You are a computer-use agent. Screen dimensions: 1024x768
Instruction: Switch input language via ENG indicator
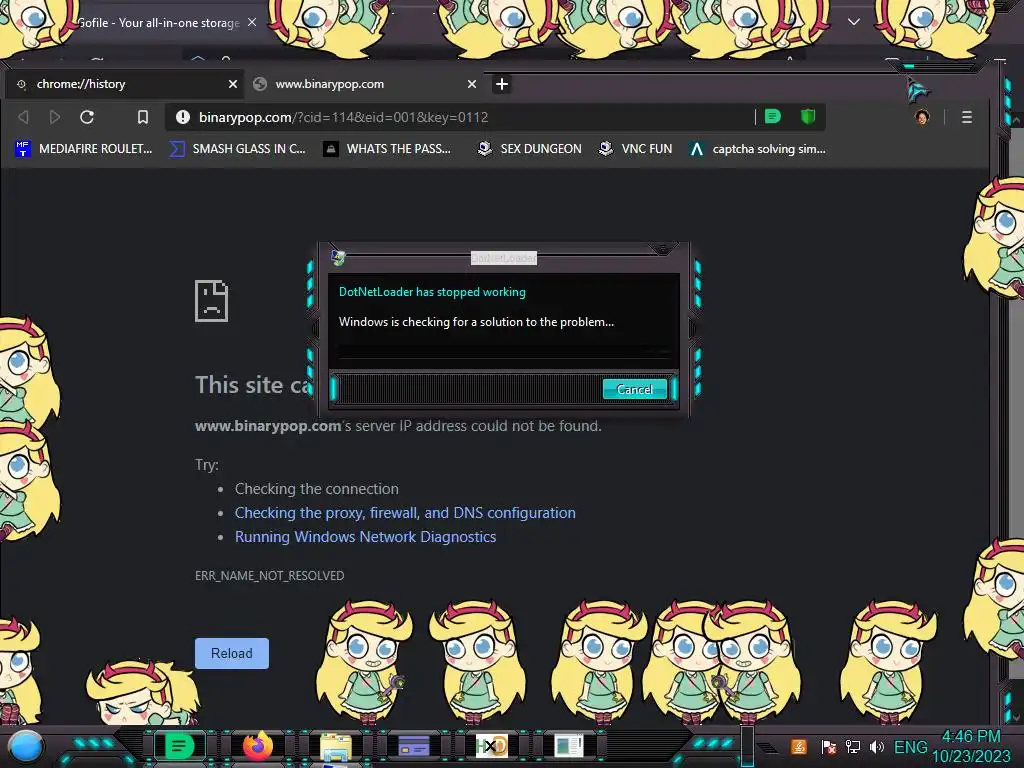point(910,747)
